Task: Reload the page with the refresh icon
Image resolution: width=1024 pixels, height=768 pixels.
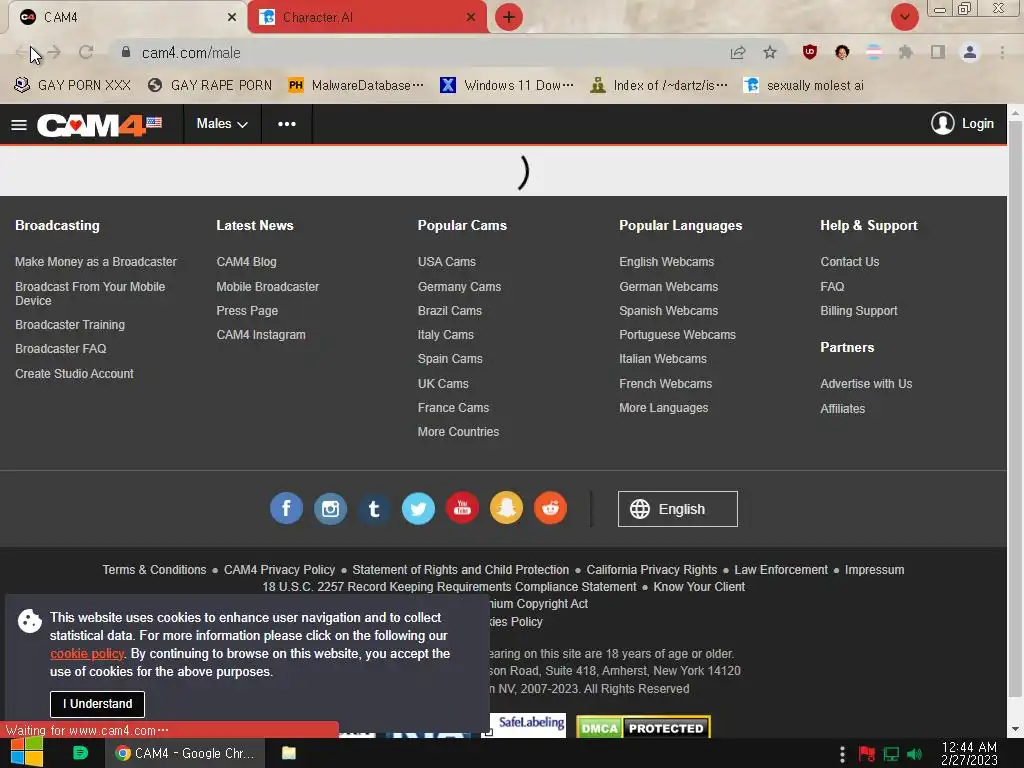Action: [x=86, y=52]
